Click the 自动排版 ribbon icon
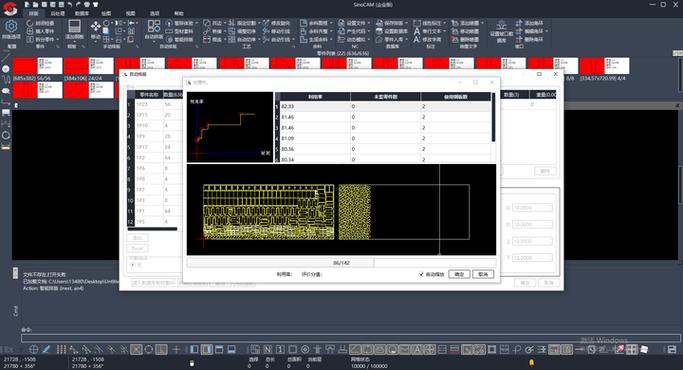The width and height of the screenshot is (683, 370). click(x=154, y=27)
